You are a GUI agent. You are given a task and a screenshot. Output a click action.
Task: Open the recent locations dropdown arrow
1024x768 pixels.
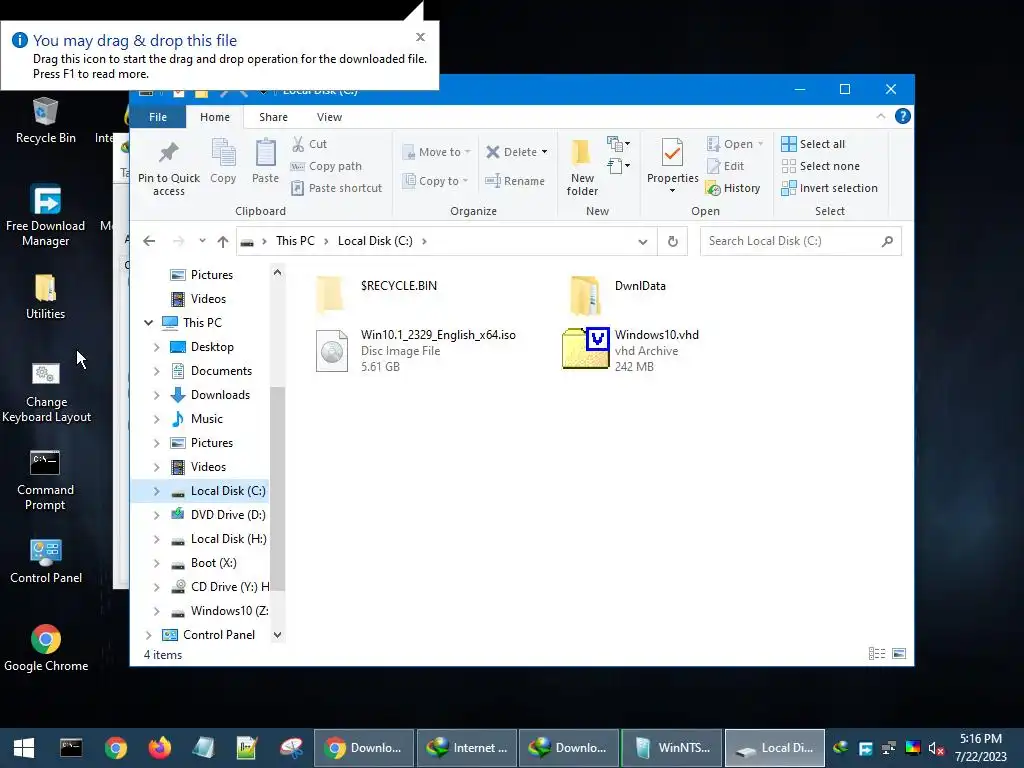tap(202, 241)
